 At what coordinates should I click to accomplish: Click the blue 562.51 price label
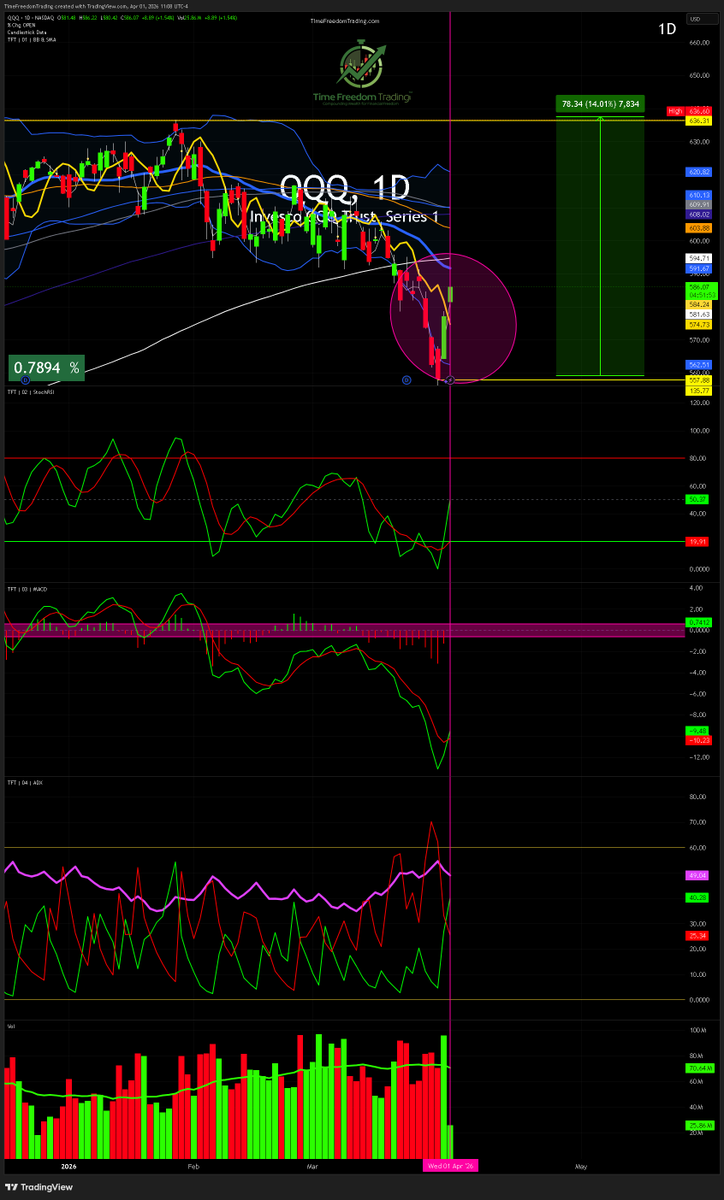[698, 364]
